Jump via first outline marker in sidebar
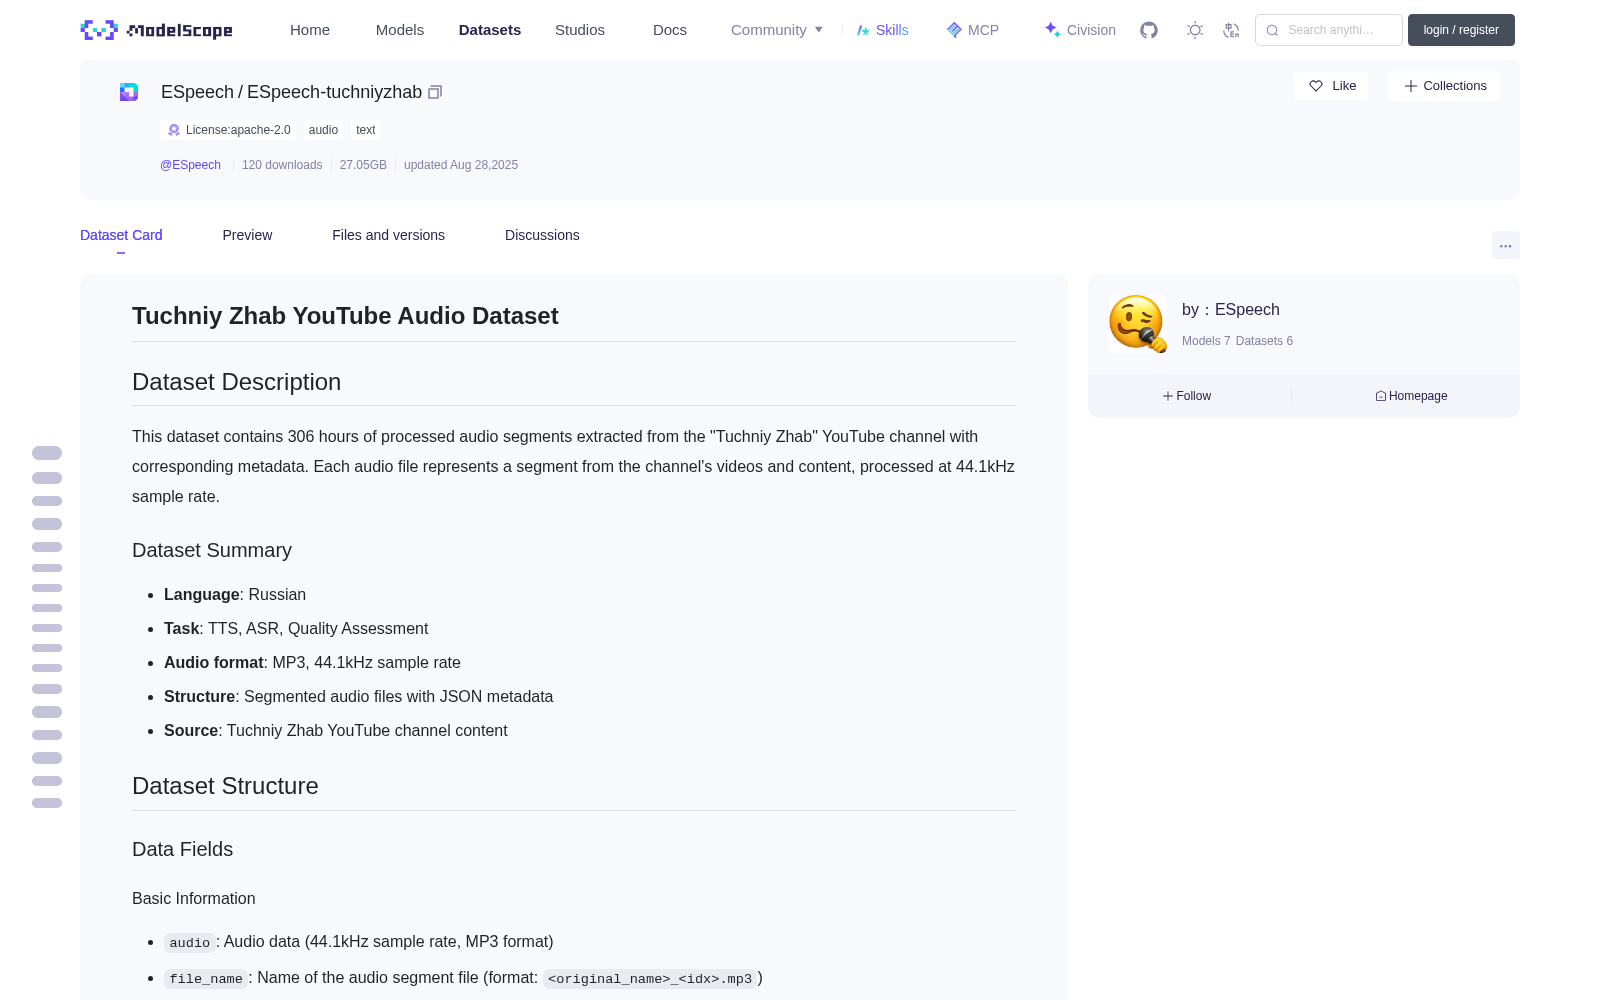This screenshot has width=1600, height=1000. click(47, 453)
